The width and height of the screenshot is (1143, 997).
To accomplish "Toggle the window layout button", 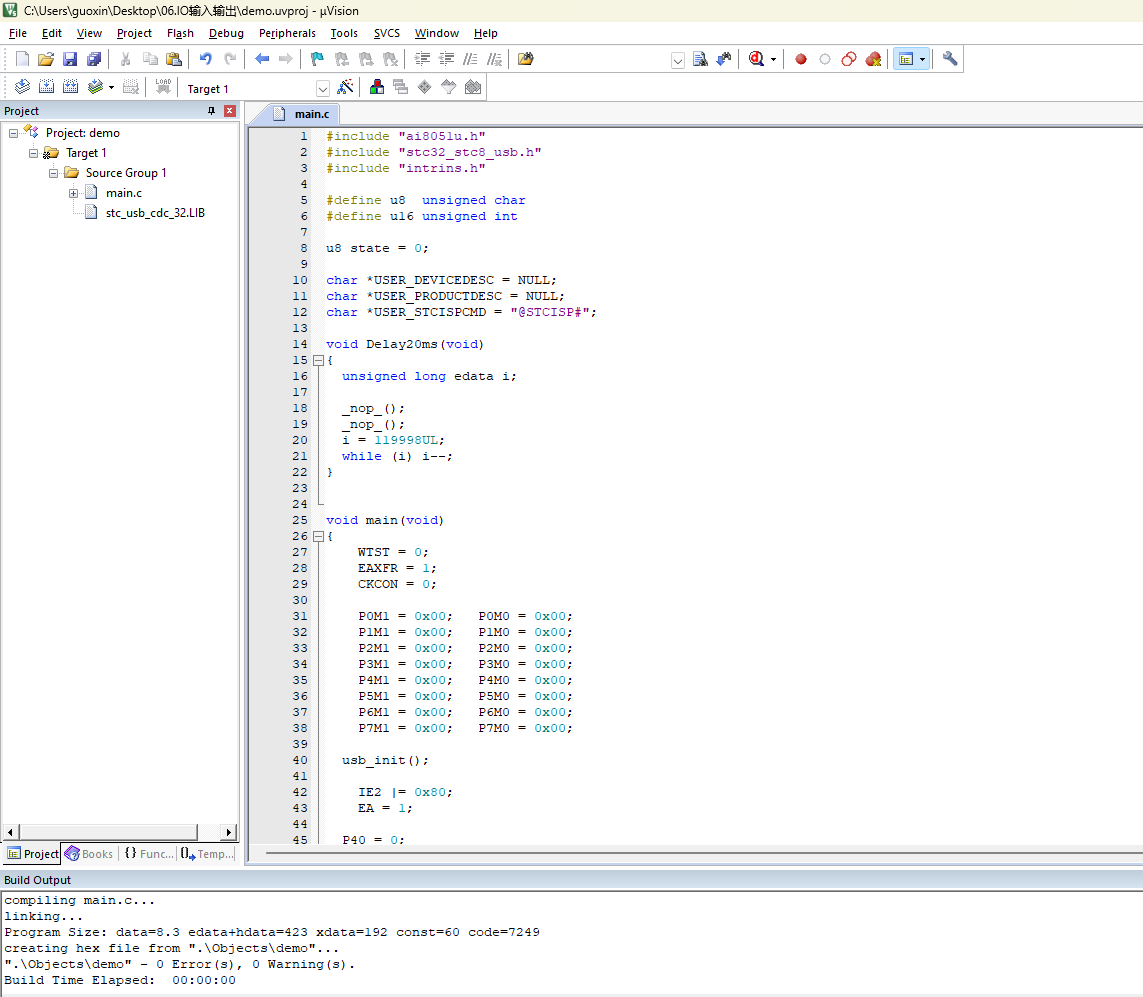I will pos(905,59).
